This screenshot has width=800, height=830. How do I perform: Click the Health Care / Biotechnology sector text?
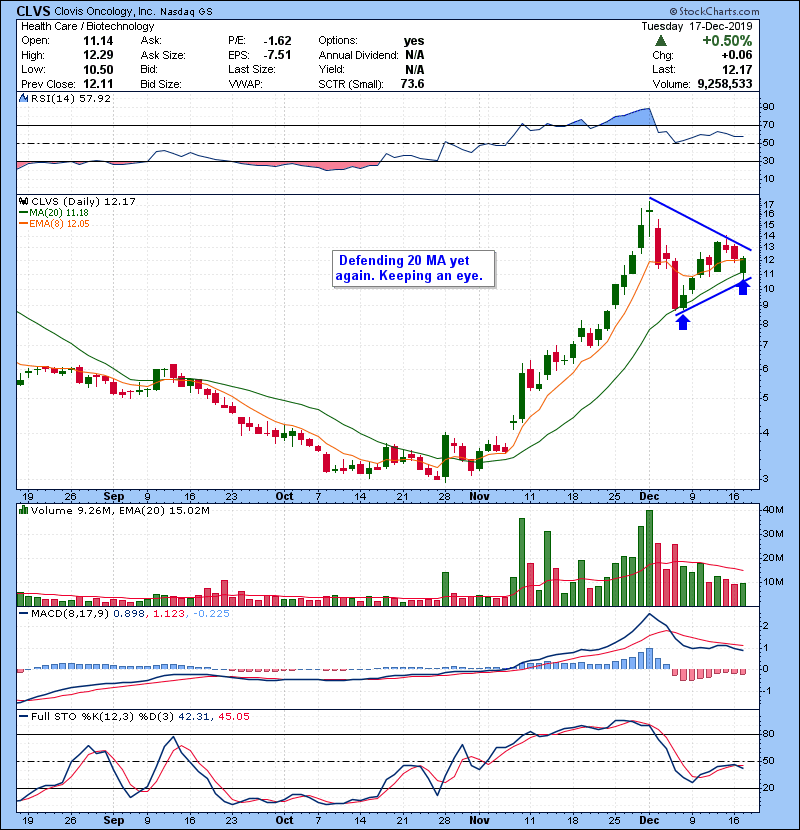click(88, 26)
